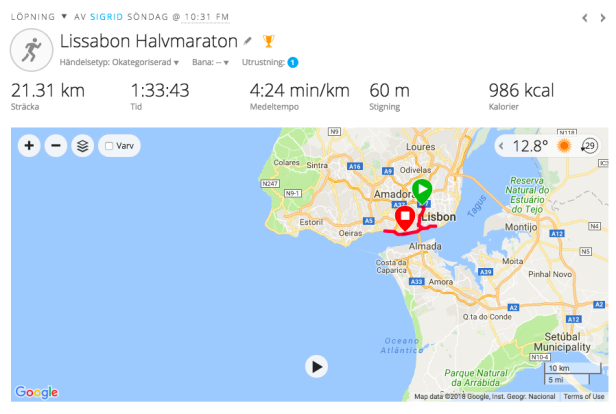Open the Bana course dropdown
616x414 pixels.
pos(210,62)
